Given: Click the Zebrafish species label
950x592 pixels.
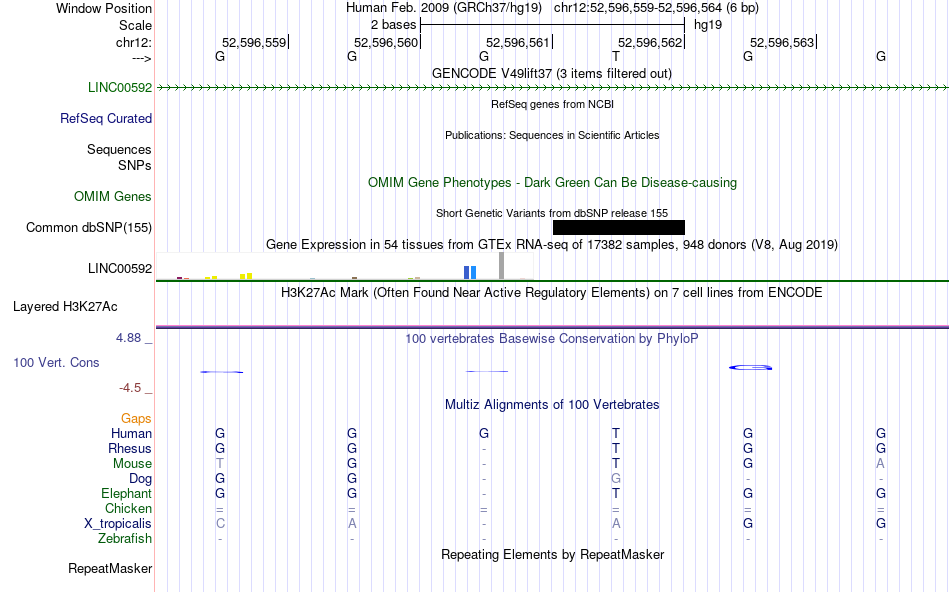Looking at the screenshot, I should (x=125, y=538).
